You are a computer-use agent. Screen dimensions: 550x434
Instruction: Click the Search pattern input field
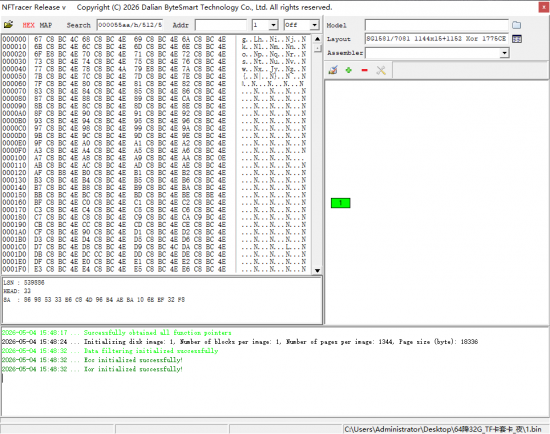point(130,25)
